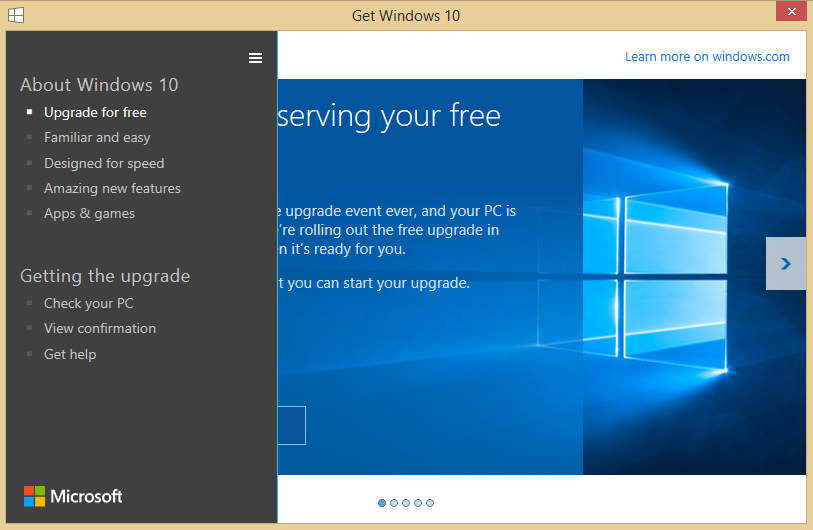Click the Microsoft logo

[x=73, y=496]
